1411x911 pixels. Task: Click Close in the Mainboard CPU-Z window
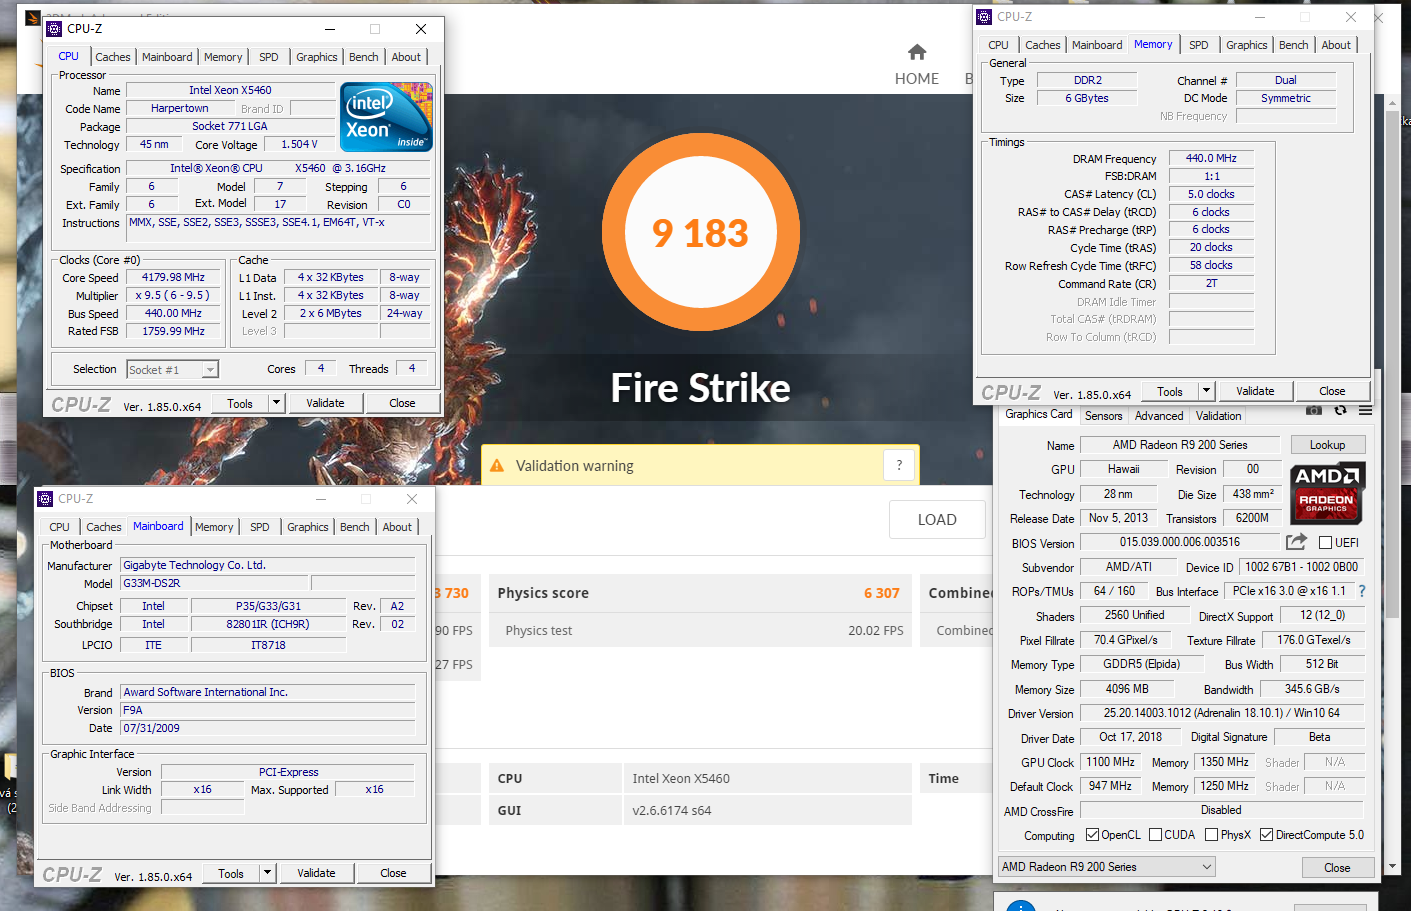click(393, 873)
